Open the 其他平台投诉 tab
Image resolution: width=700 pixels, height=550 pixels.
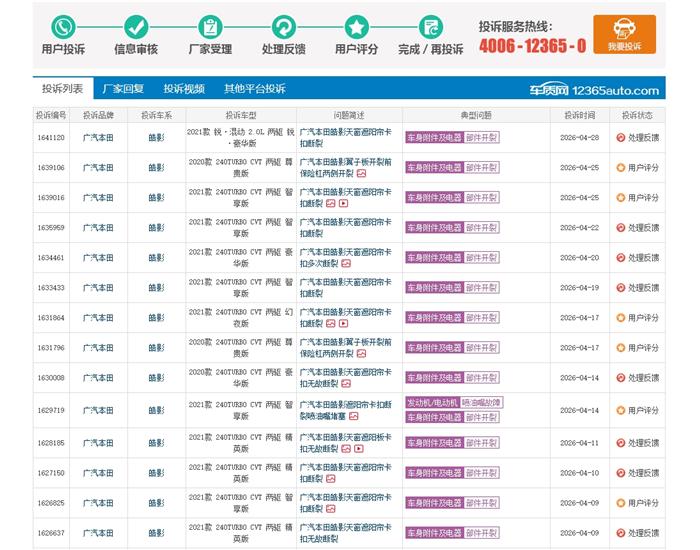pos(254,88)
